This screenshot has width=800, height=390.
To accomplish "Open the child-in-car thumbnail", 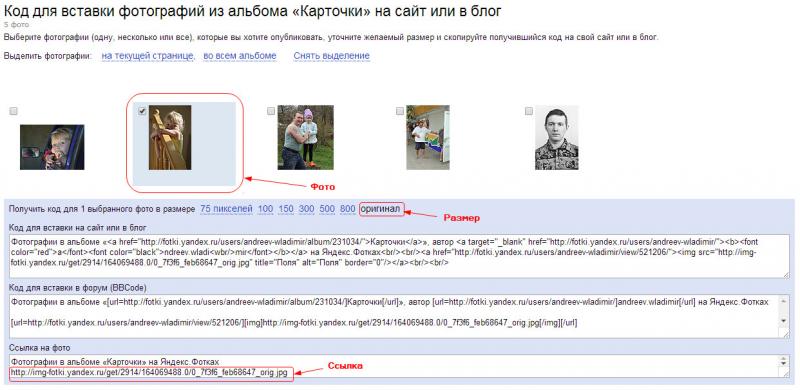I will 52,147.
